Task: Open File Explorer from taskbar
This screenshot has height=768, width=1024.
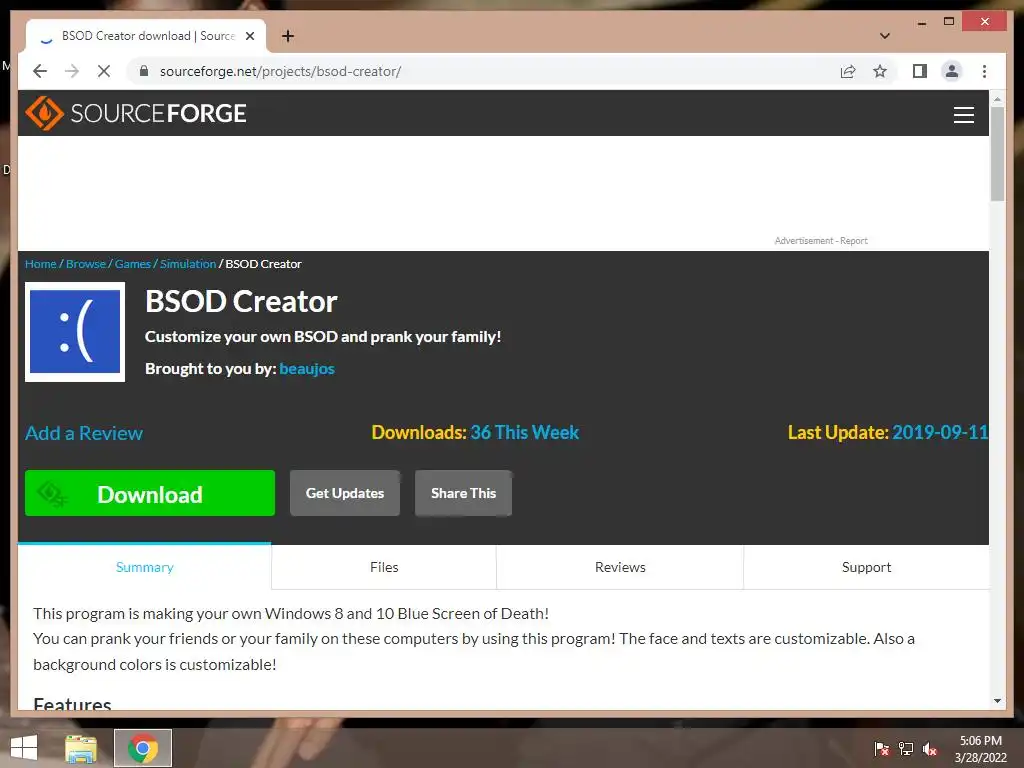Action: (81, 748)
